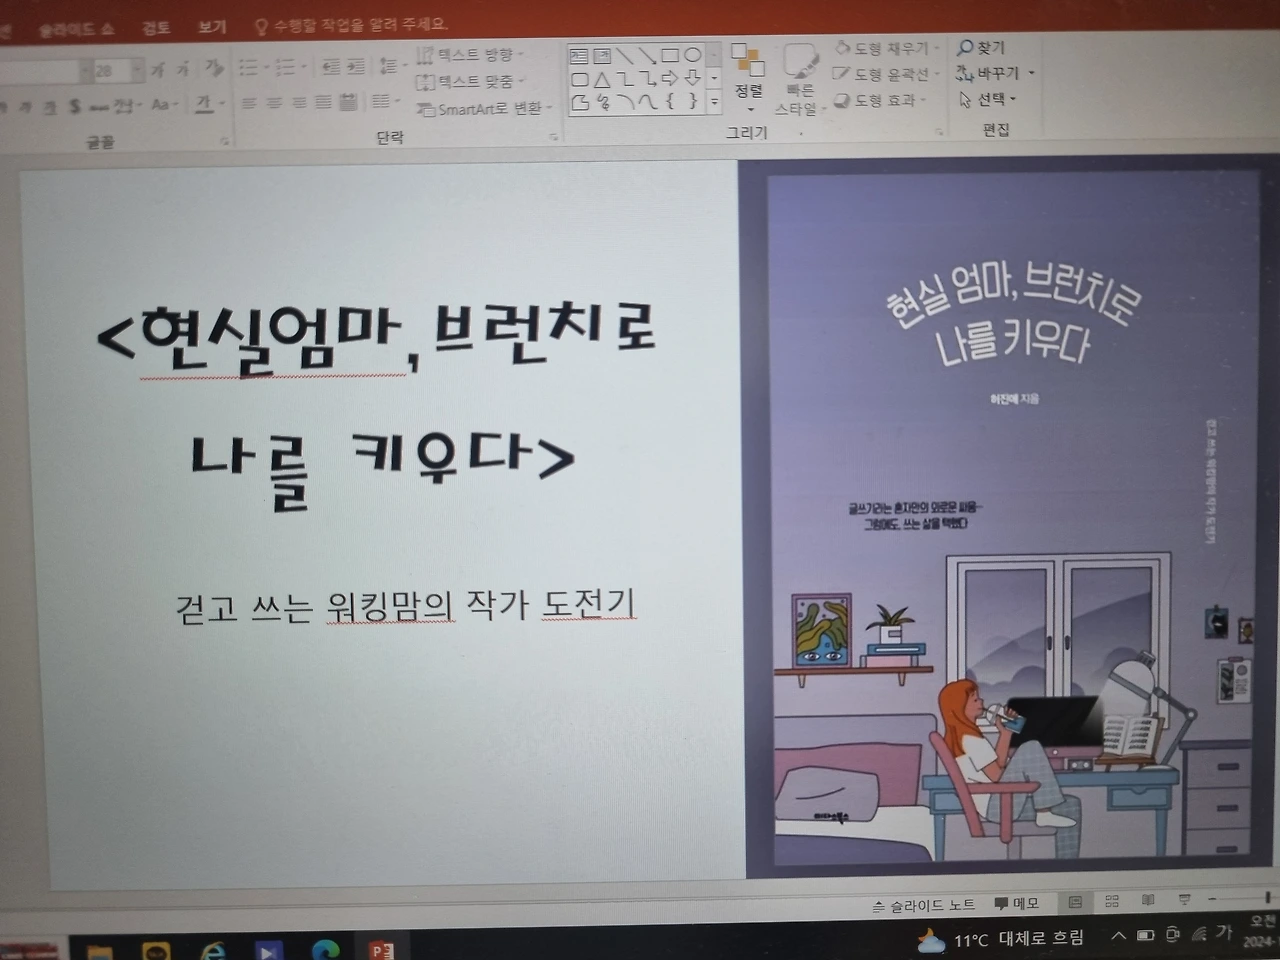Increase font size with the larger 가 icon
The width and height of the screenshot is (1280, 960).
pos(158,70)
